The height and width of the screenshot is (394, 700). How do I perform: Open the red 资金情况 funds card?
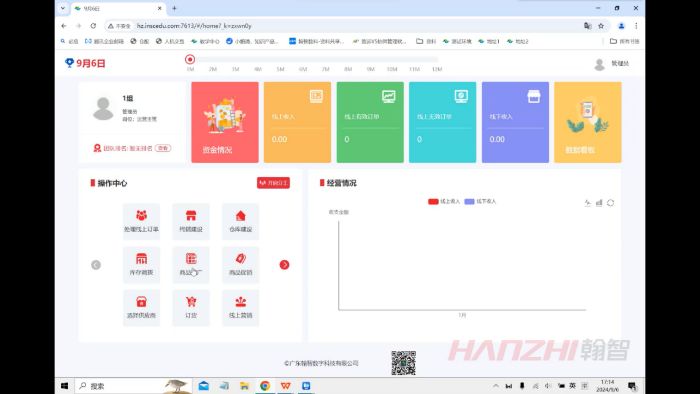coord(225,122)
